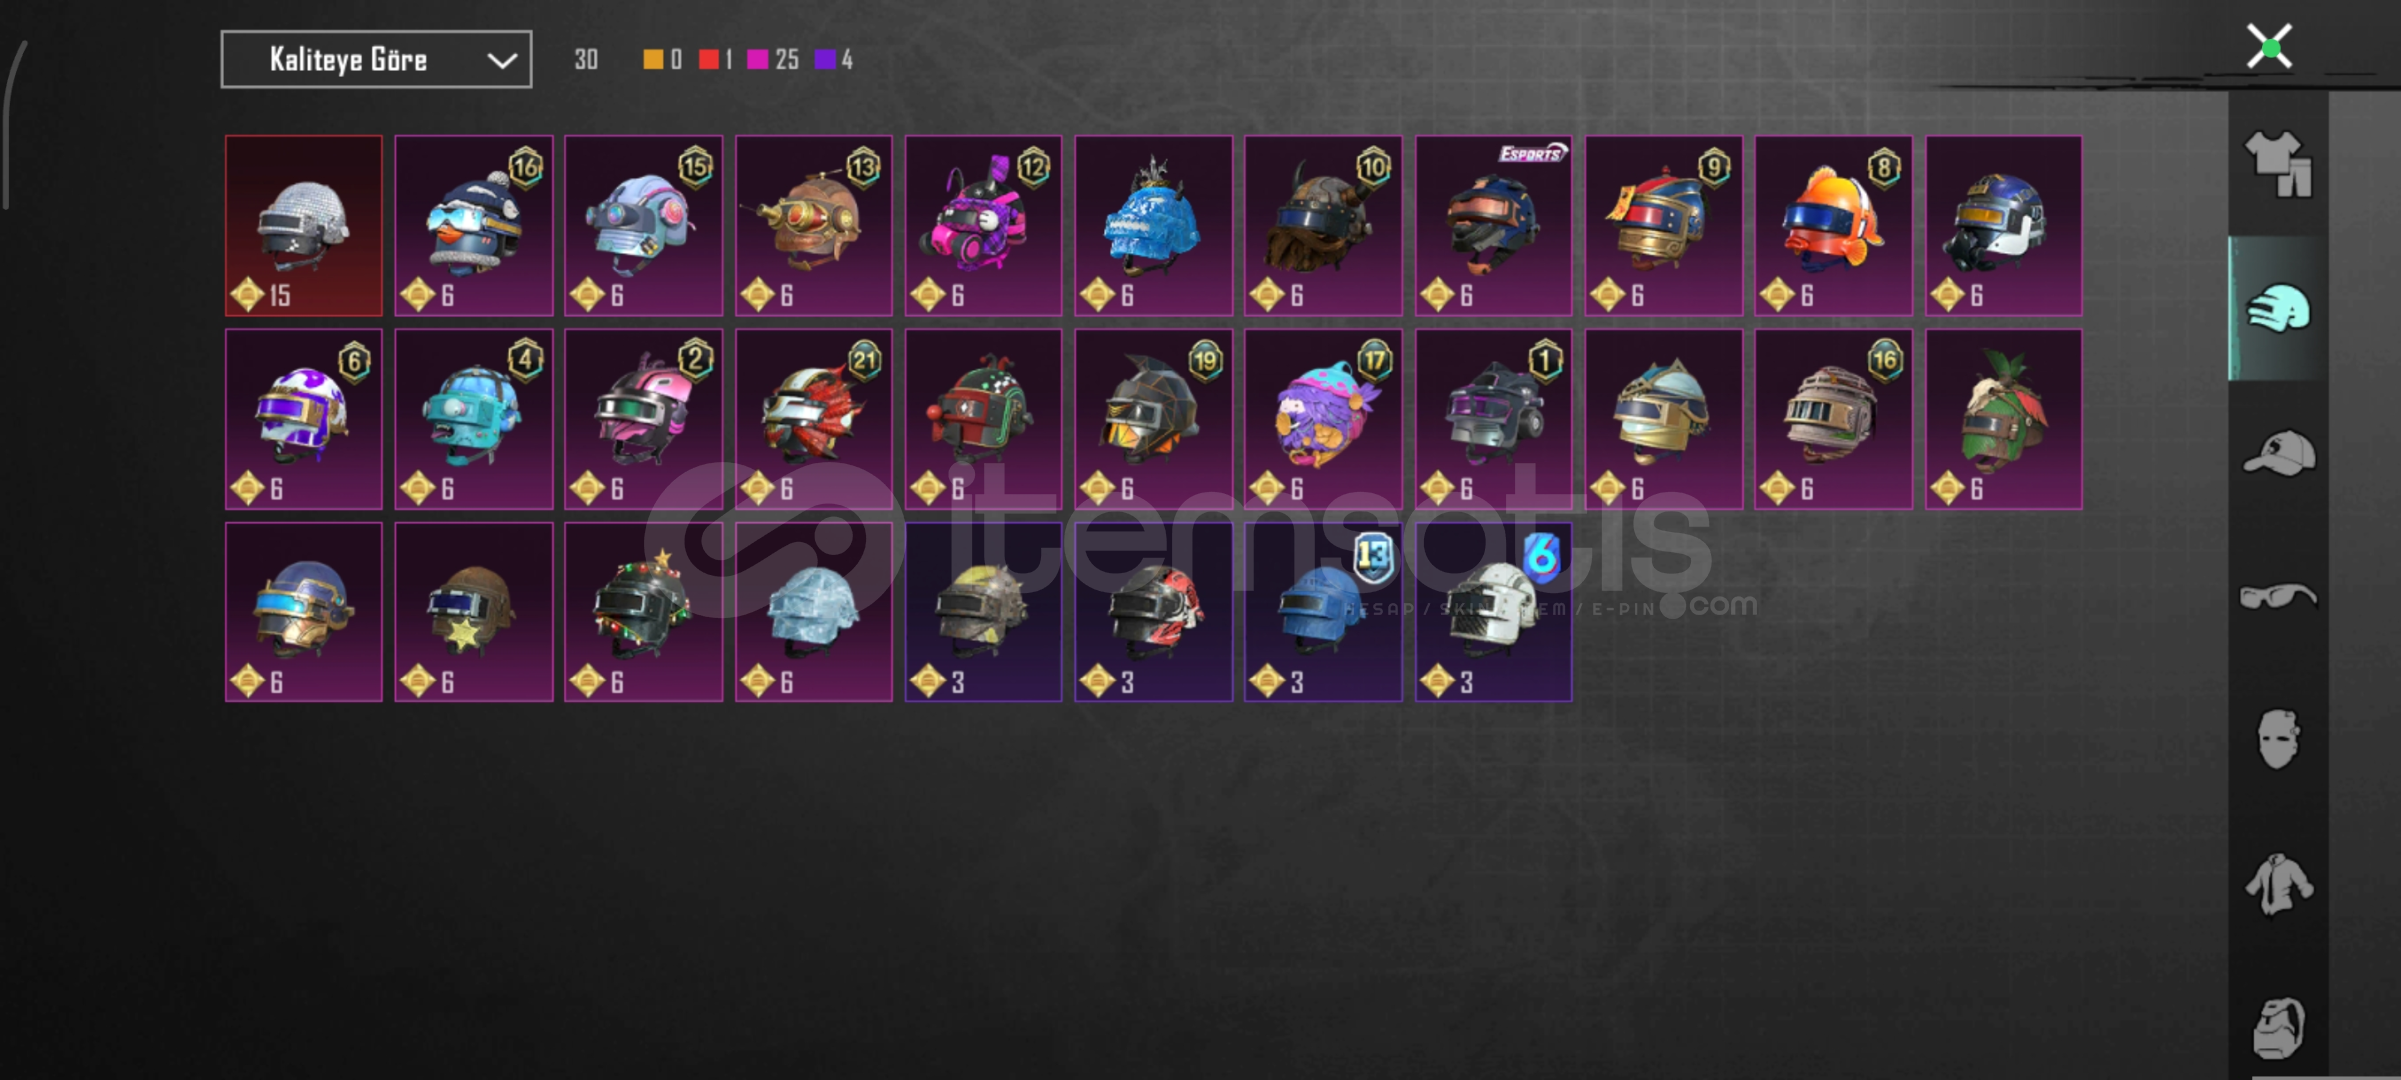Open the Kaliteye Göre sort dropdown
This screenshot has height=1080, width=2401.
(376, 60)
